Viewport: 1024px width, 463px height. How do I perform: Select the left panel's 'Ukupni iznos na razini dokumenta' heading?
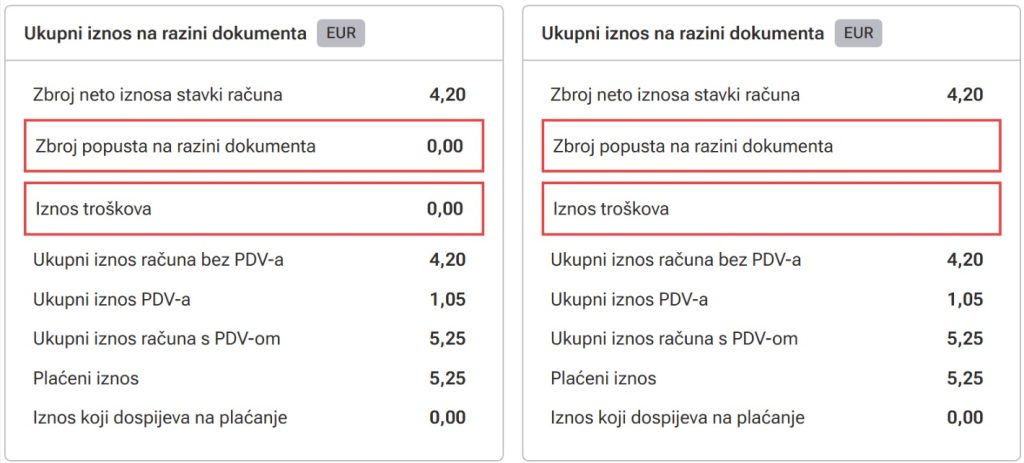pyautogui.click(x=164, y=33)
